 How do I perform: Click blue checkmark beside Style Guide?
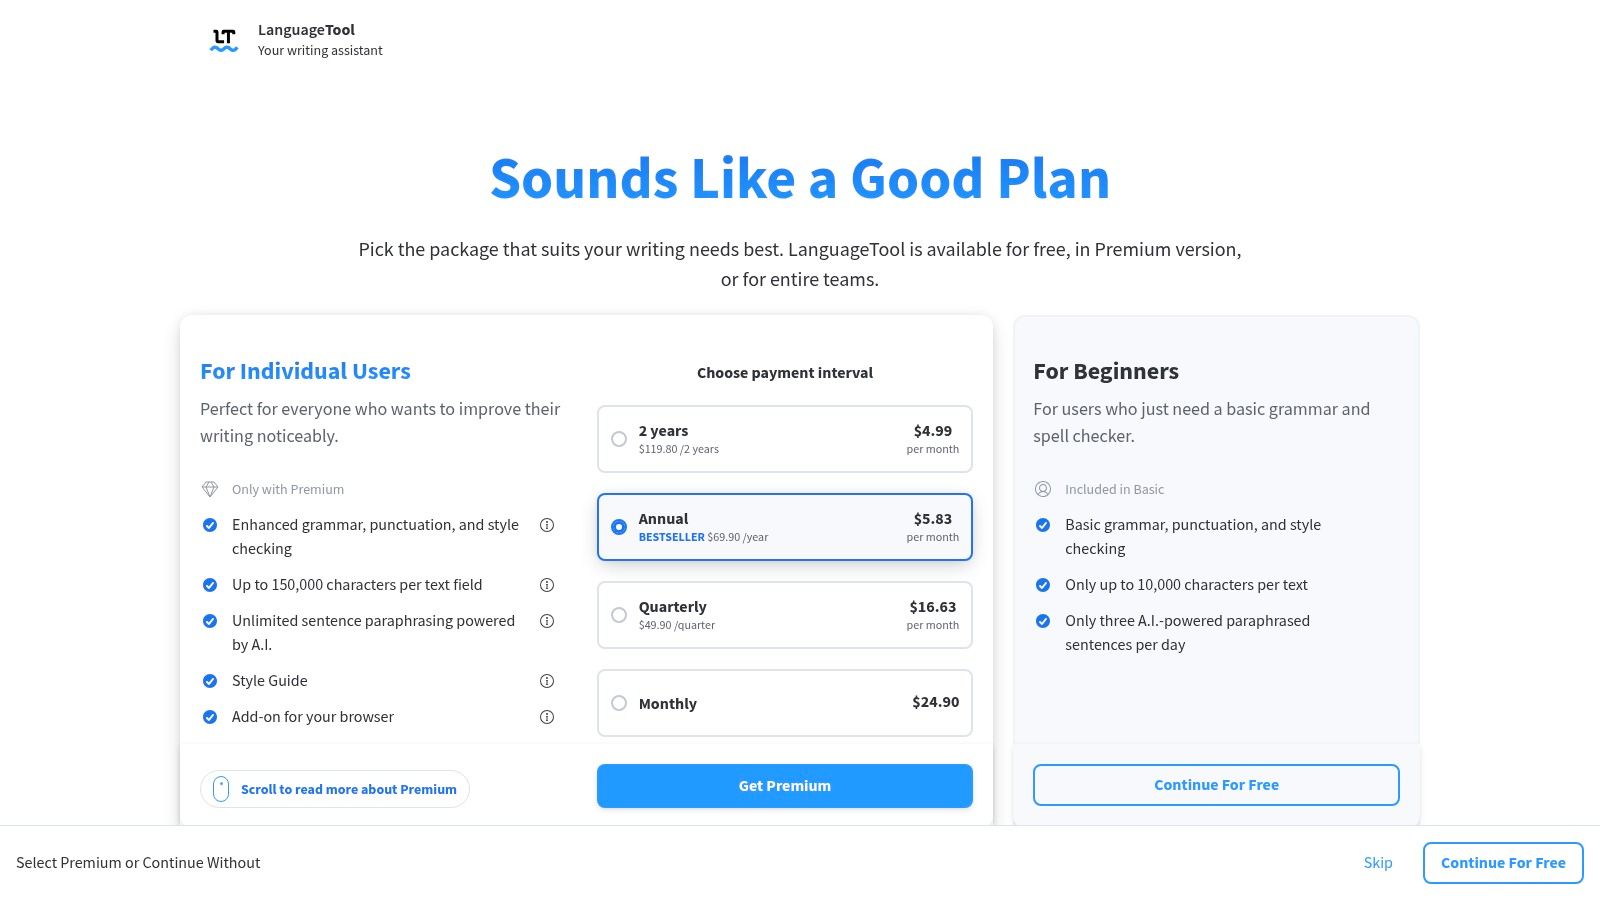coord(210,681)
